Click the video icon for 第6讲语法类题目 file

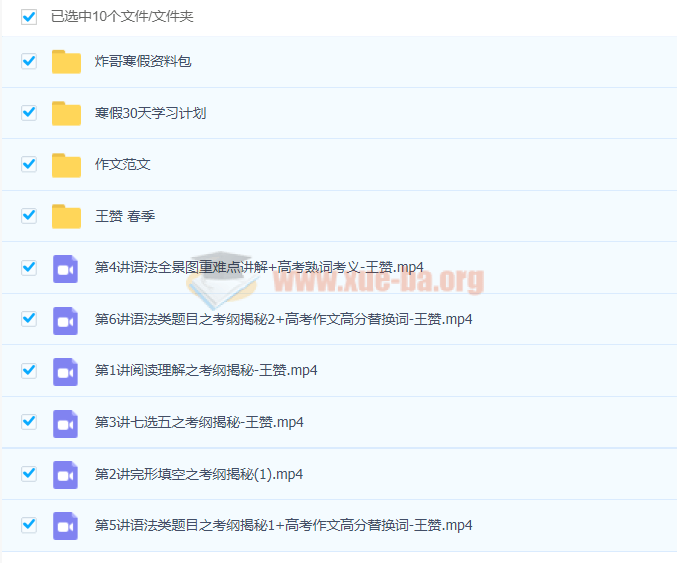[66, 320]
